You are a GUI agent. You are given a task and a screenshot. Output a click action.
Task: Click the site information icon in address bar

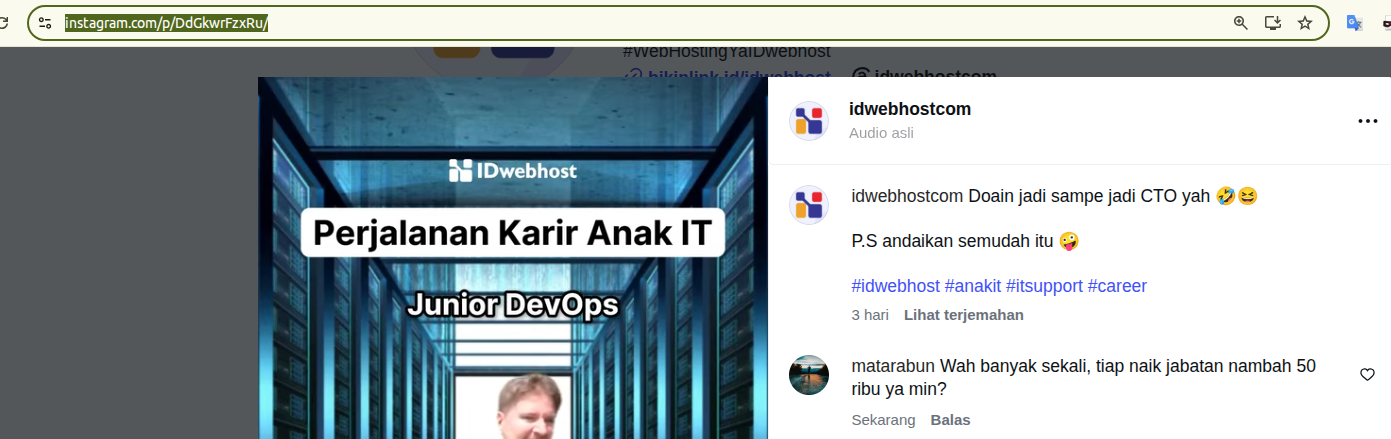pyautogui.click(x=45, y=23)
